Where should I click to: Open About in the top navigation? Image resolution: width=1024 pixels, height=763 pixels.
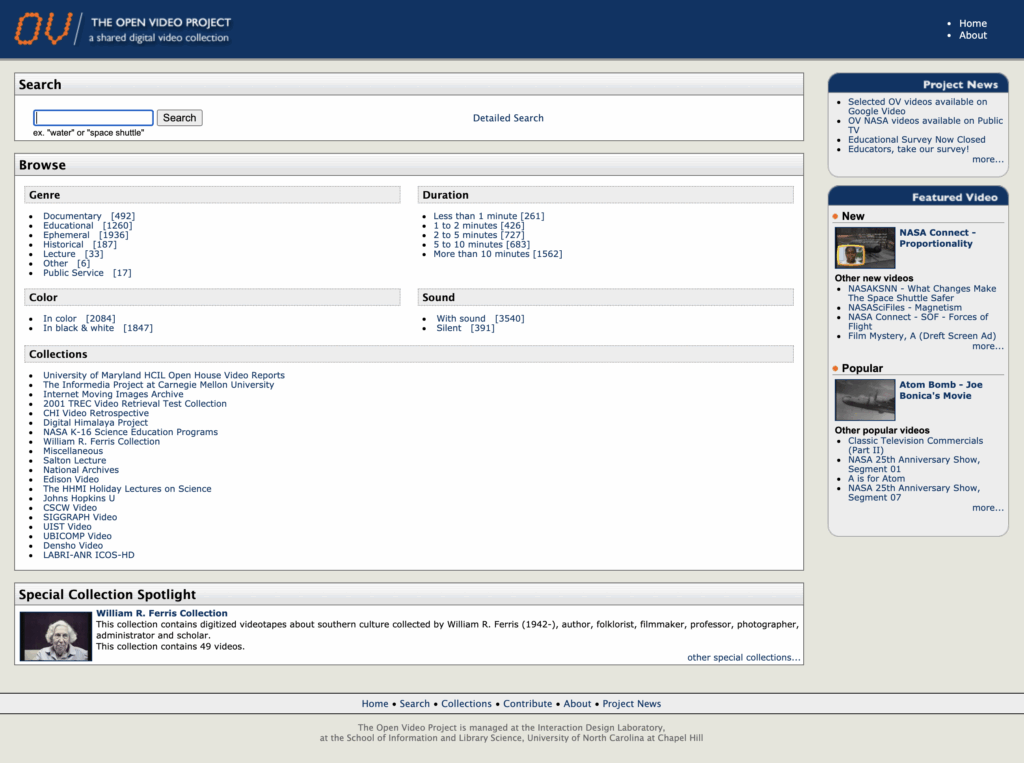(972, 35)
